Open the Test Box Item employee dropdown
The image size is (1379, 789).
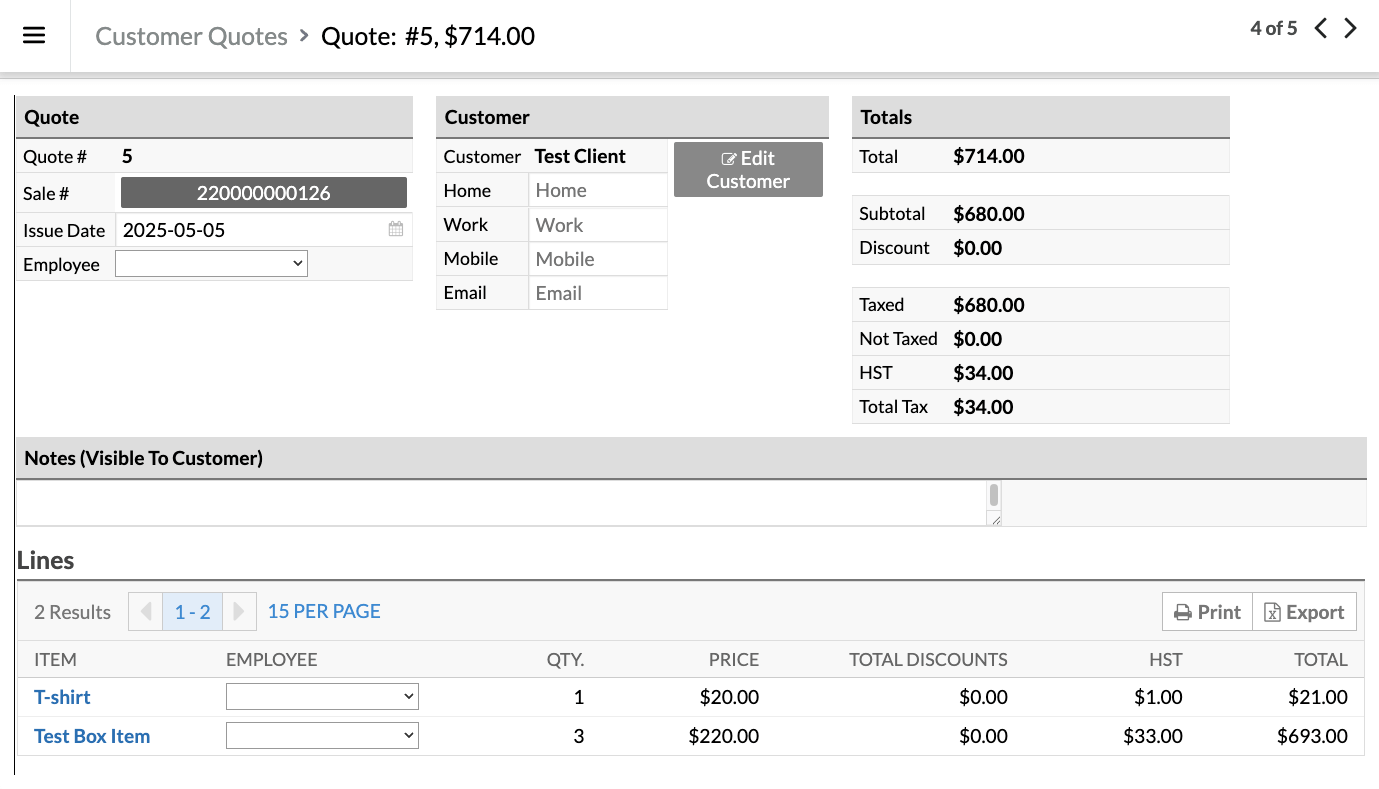322,736
